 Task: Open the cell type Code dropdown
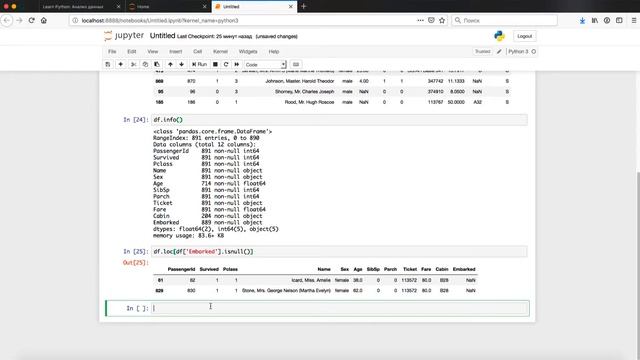click(265, 64)
